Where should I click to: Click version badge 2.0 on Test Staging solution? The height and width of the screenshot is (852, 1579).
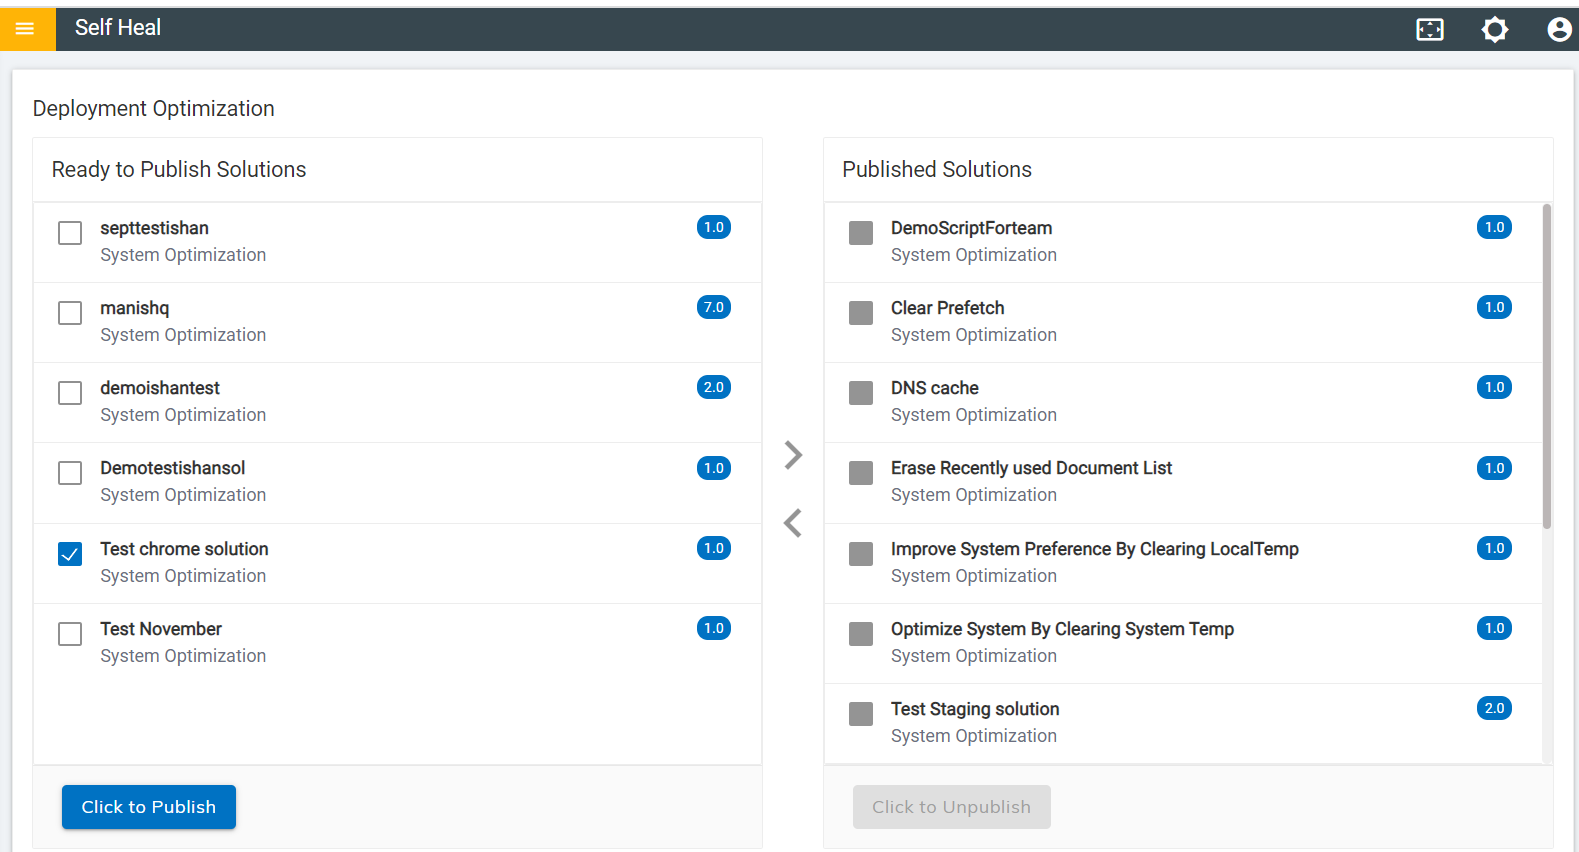(1494, 708)
